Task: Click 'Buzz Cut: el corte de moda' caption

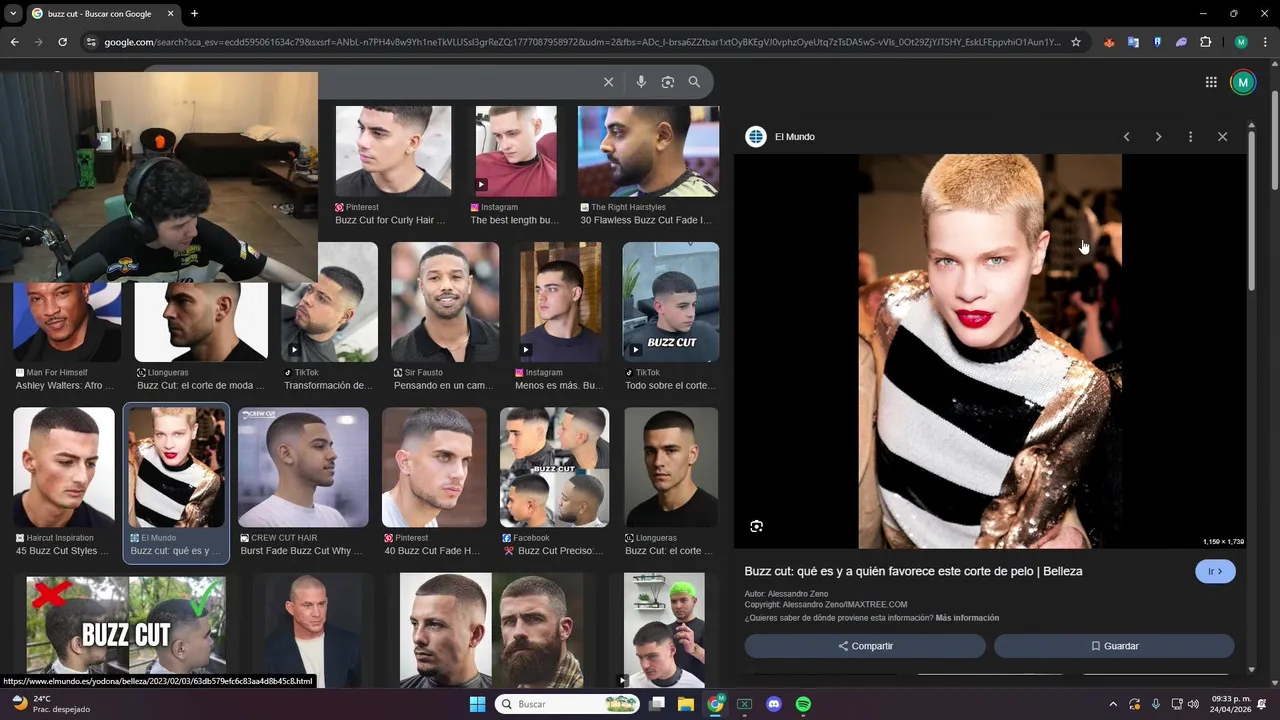Action: (x=201, y=386)
